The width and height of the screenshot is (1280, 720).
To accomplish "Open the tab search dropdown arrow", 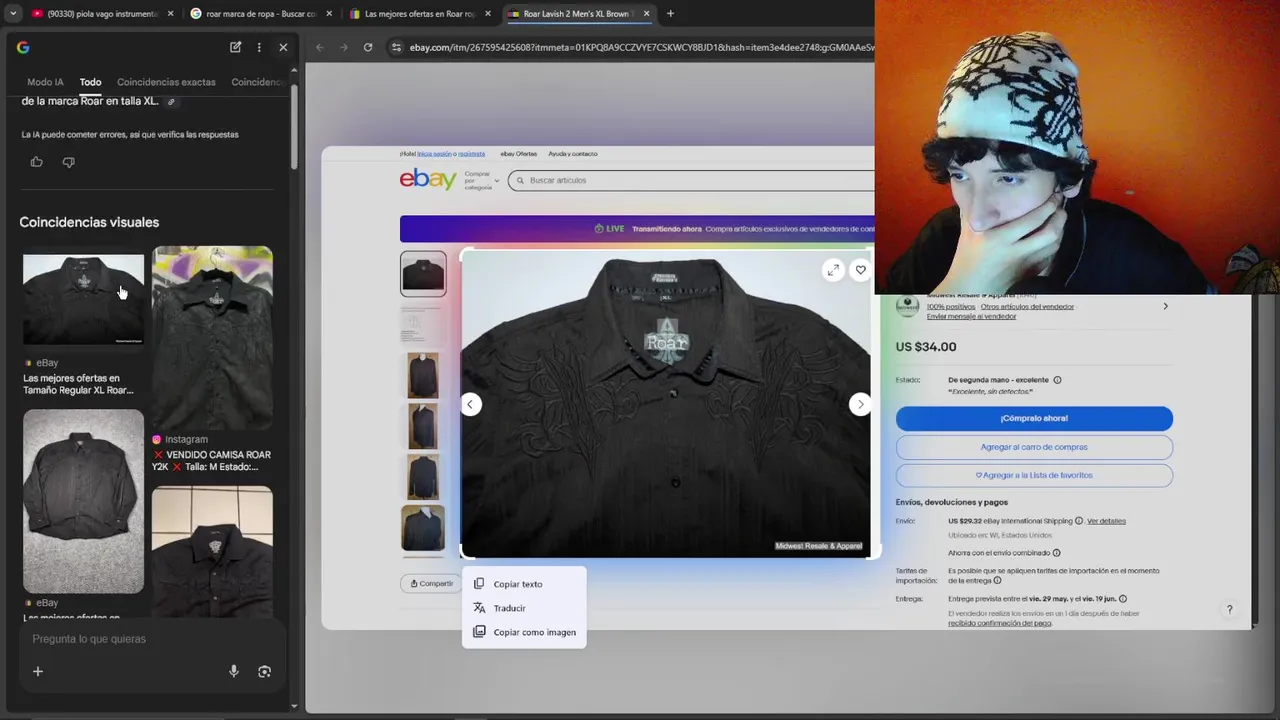I will 13,14.
